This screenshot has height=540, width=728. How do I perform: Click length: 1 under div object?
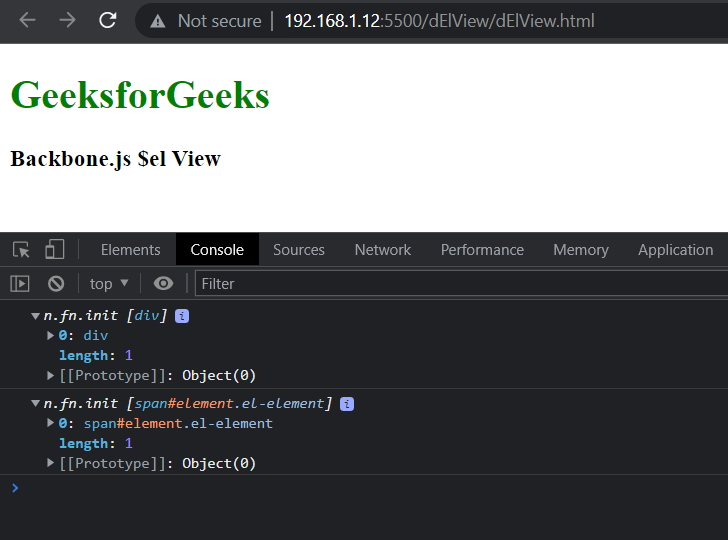click(96, 356)
